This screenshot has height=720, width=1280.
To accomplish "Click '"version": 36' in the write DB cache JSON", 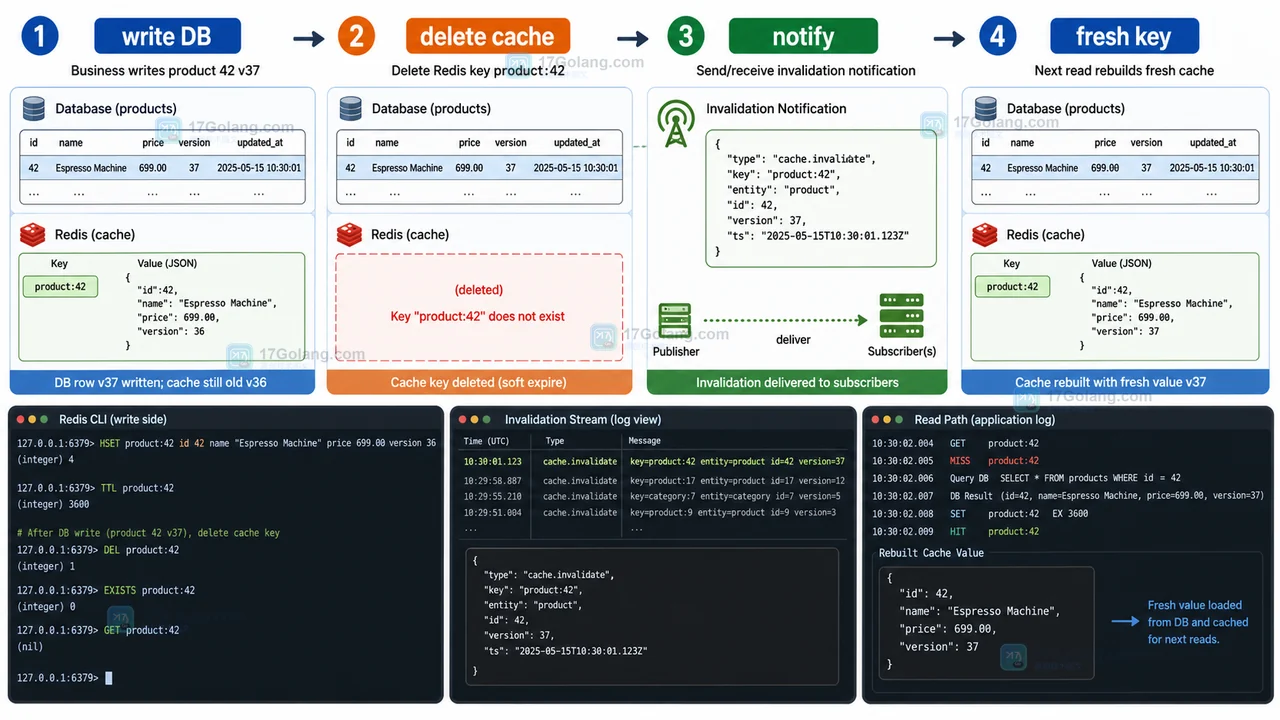I will 170,331.
